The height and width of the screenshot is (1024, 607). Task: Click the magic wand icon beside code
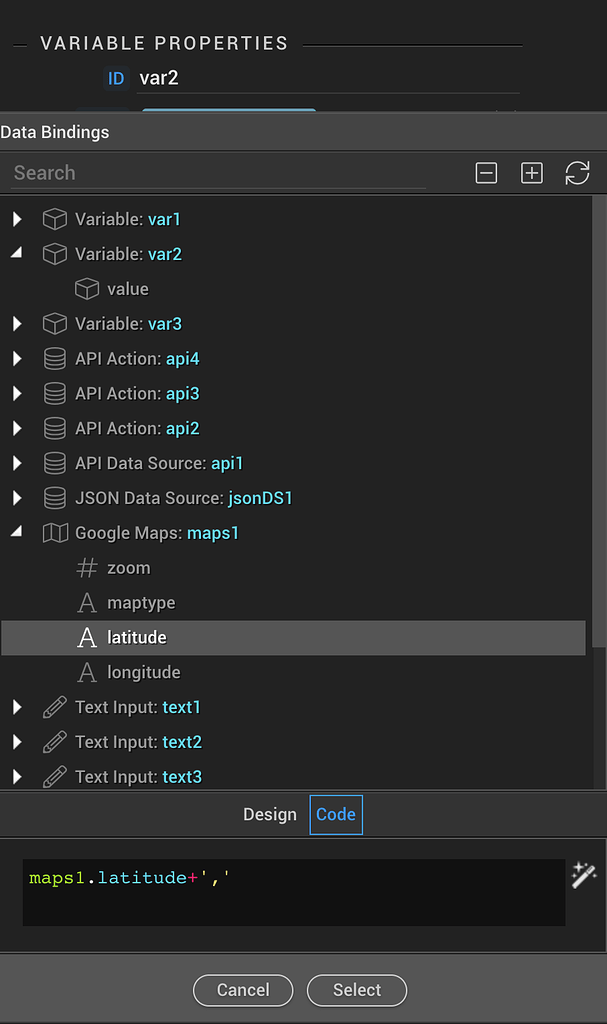583,876
